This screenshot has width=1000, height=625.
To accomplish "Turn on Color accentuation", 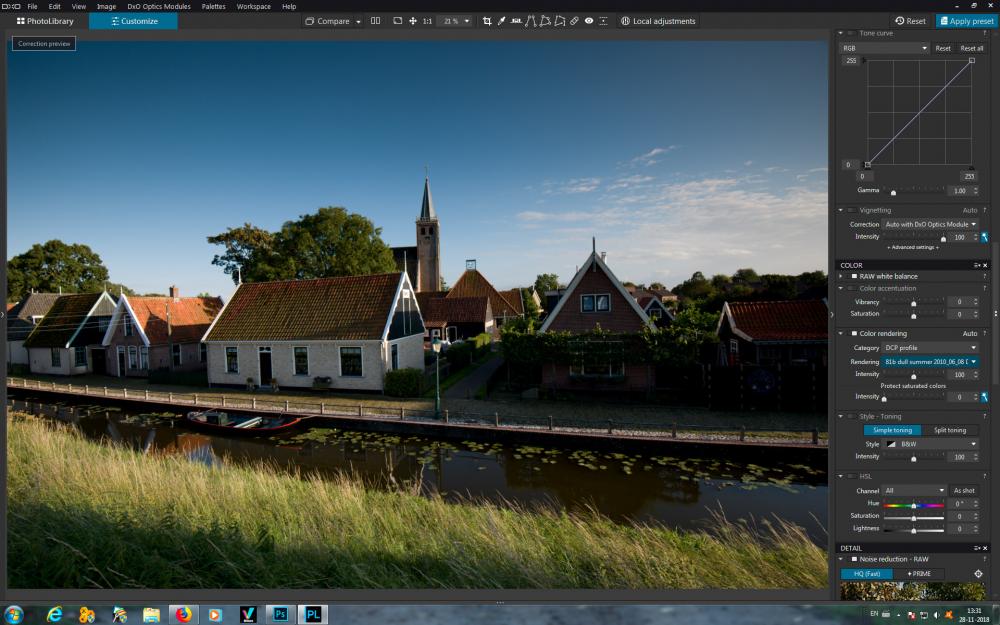I will (x=851, y=289).
